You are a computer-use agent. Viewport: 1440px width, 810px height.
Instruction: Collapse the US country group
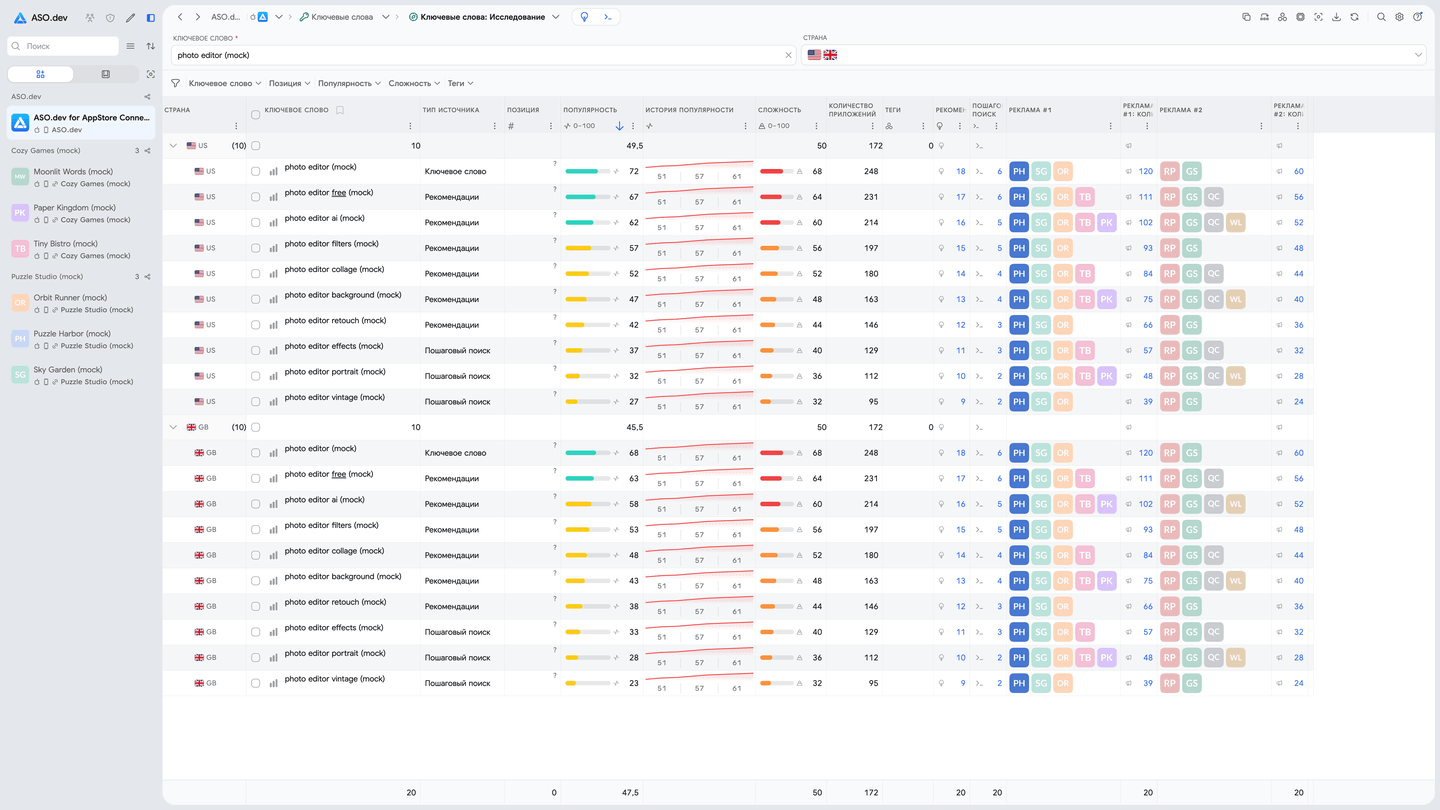coord(173,146)
